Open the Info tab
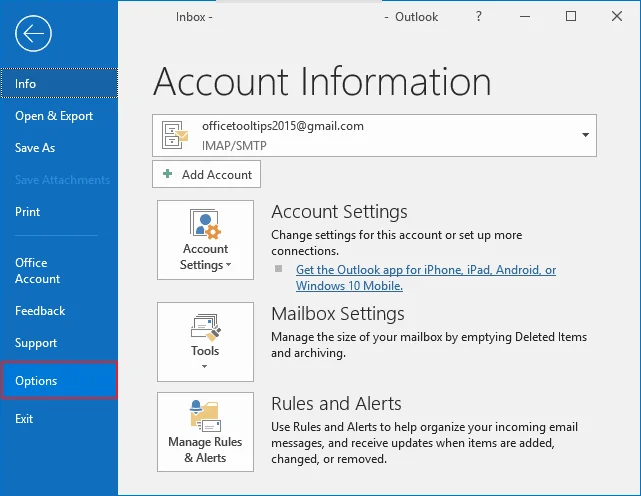Screen dimensions: 641x496 click(59, 83)
